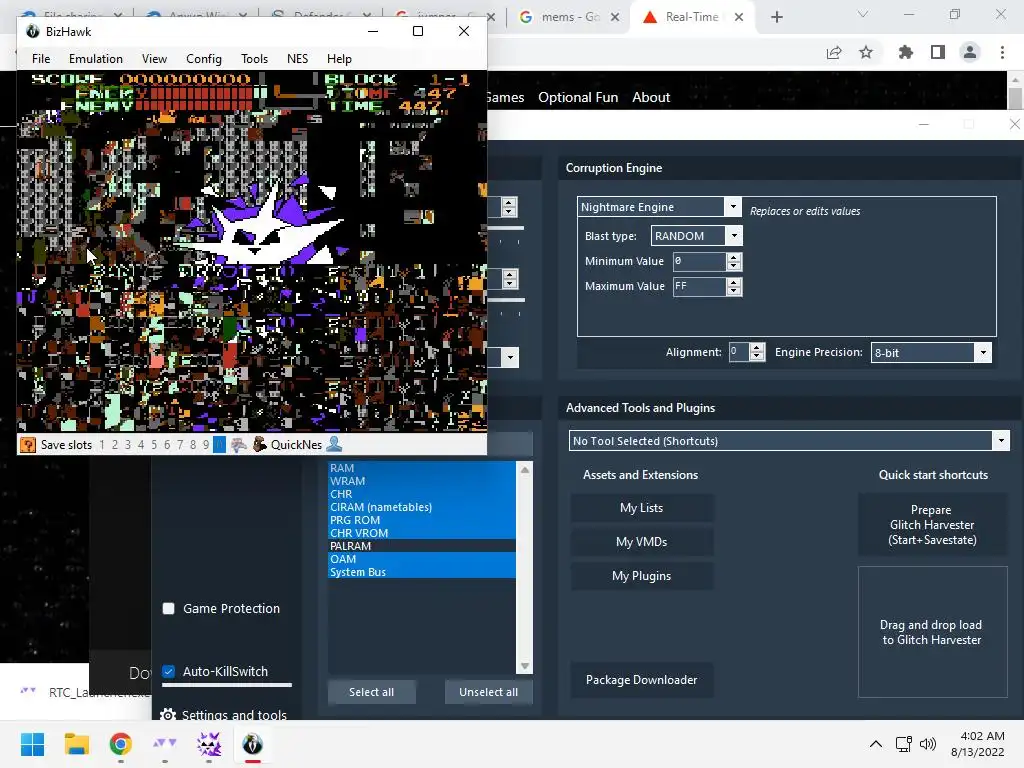Viewport: 1024px width, 768px height.
Task: Open the Package Downloader
Action: click(x=642, y=680)
